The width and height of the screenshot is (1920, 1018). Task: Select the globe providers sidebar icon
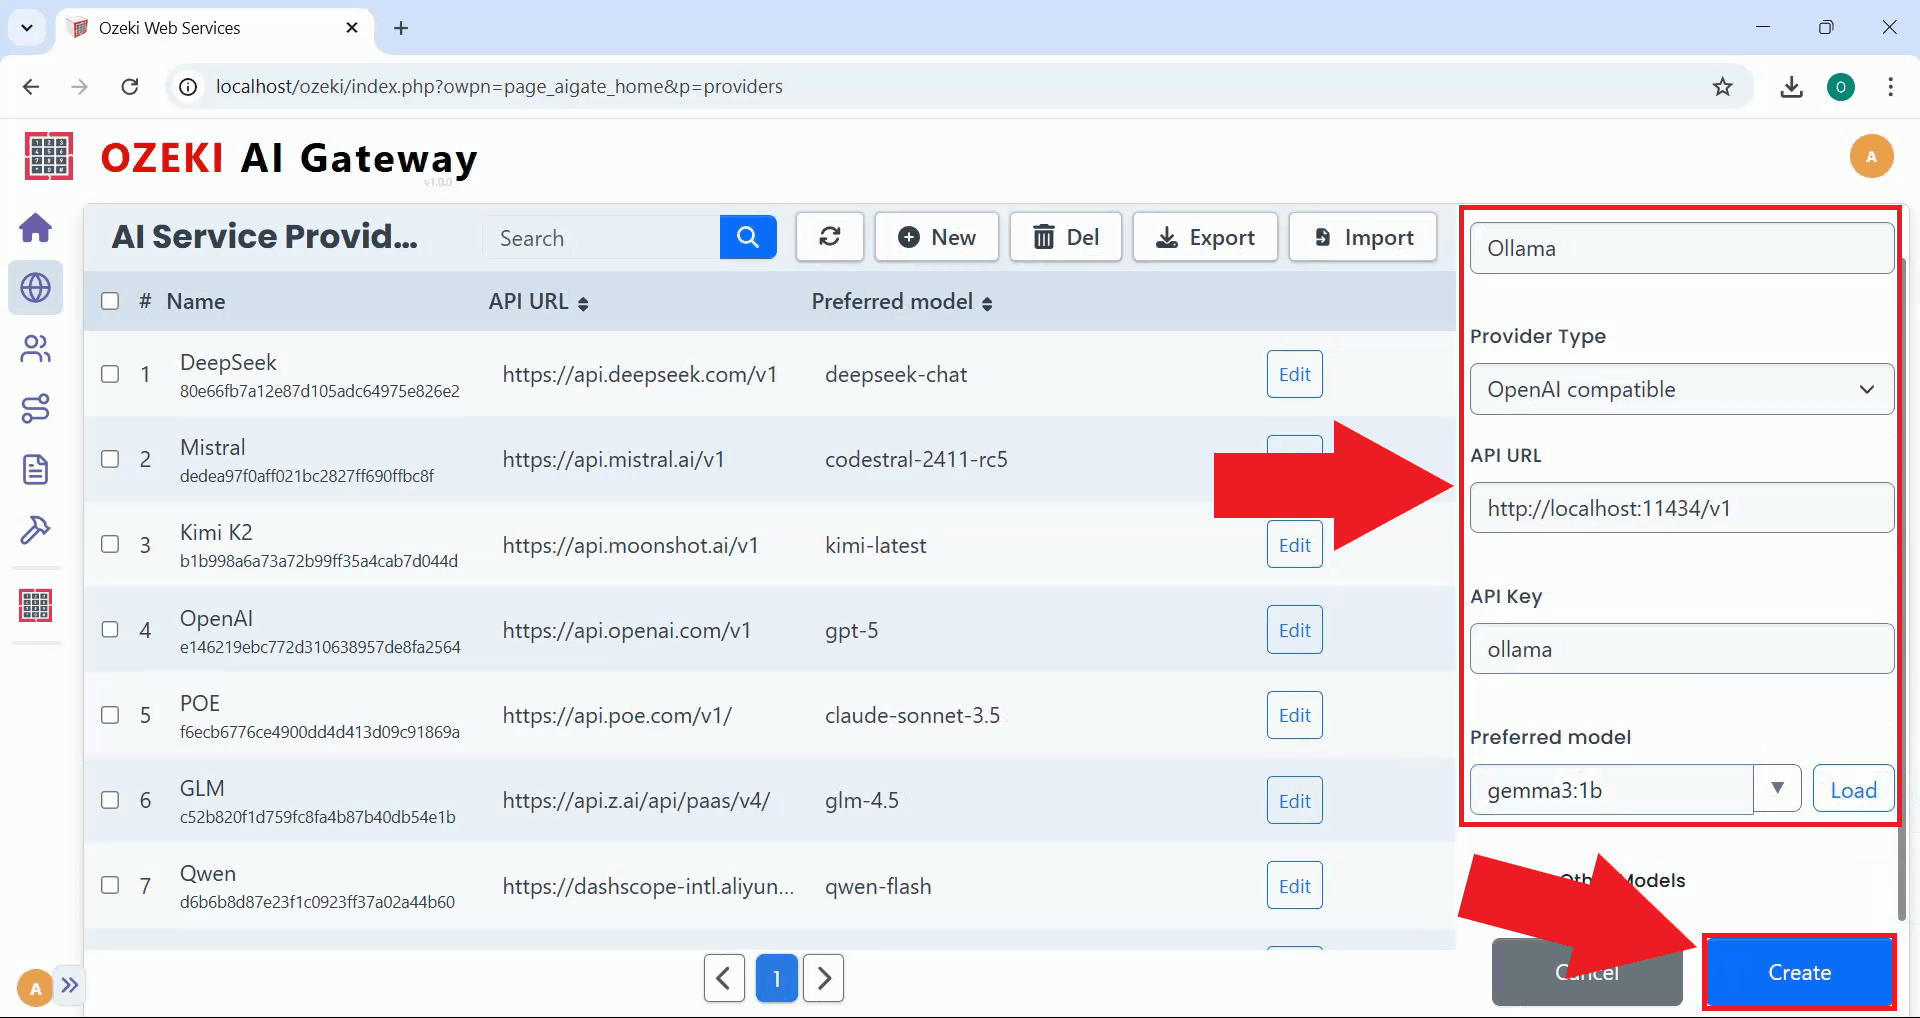click(36, 288)
